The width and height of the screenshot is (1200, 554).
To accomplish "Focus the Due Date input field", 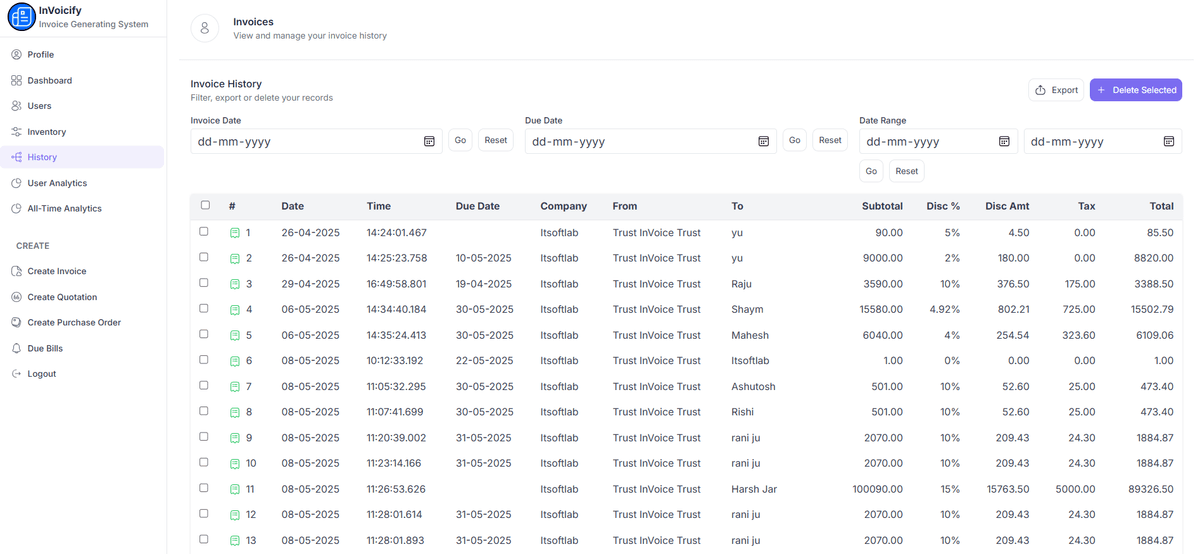I will point(650,142).
